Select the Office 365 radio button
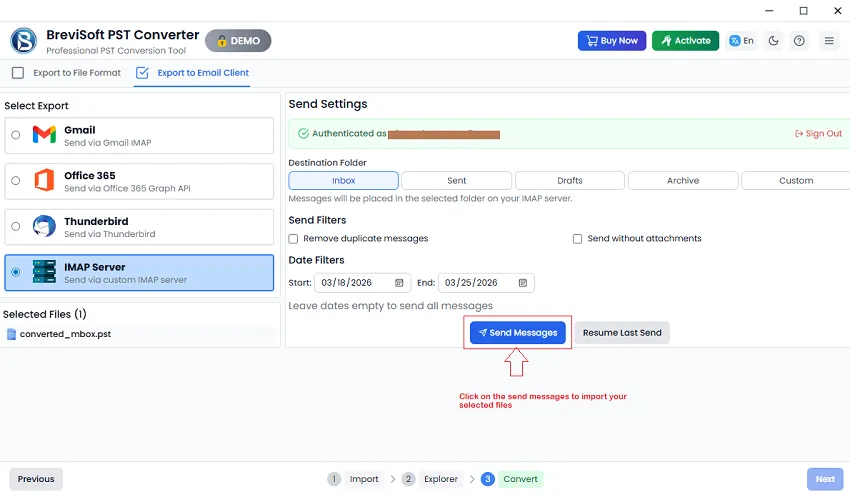The image size is (850, 497). pyautogui.click(x=16, y=180)
